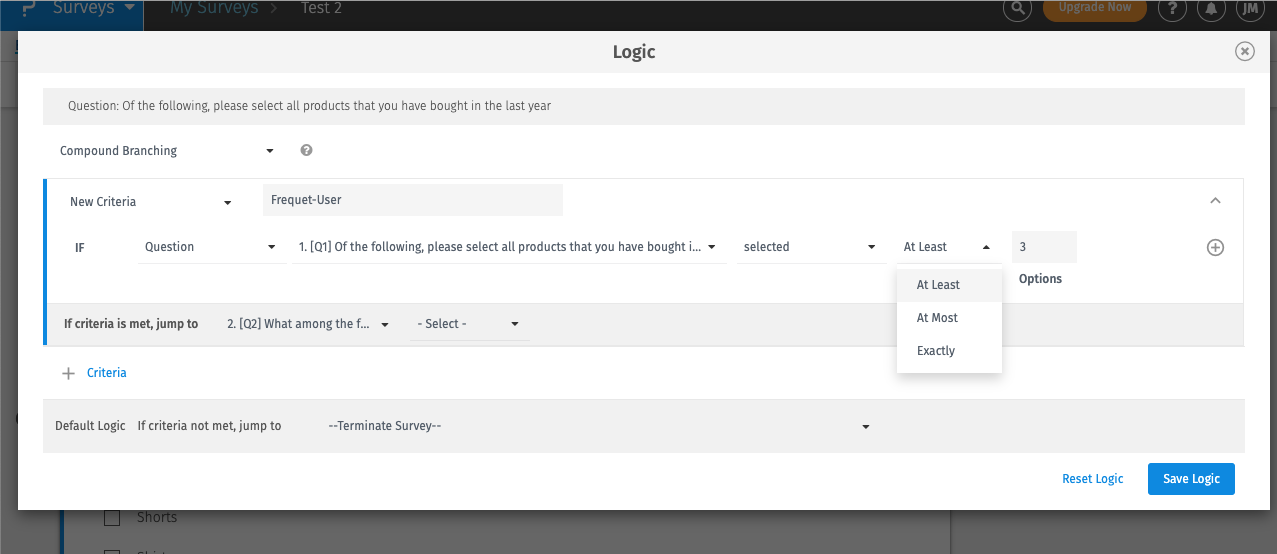This screenshot has height=554, width=1277.
Task: Open the Terminate Survey default logic dropdown
Action: (598, 426)
